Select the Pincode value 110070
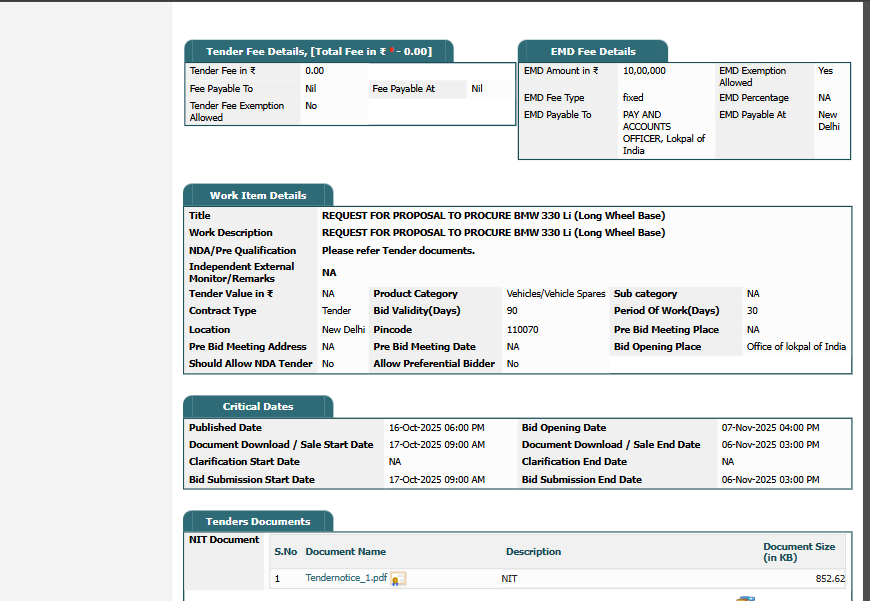The width and height of the screenshot is (870, 601). coord(523,330)
